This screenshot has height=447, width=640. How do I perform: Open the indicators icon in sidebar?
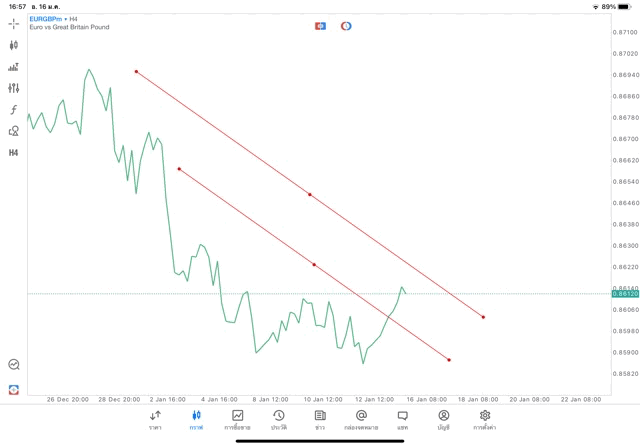coord(14,67)
